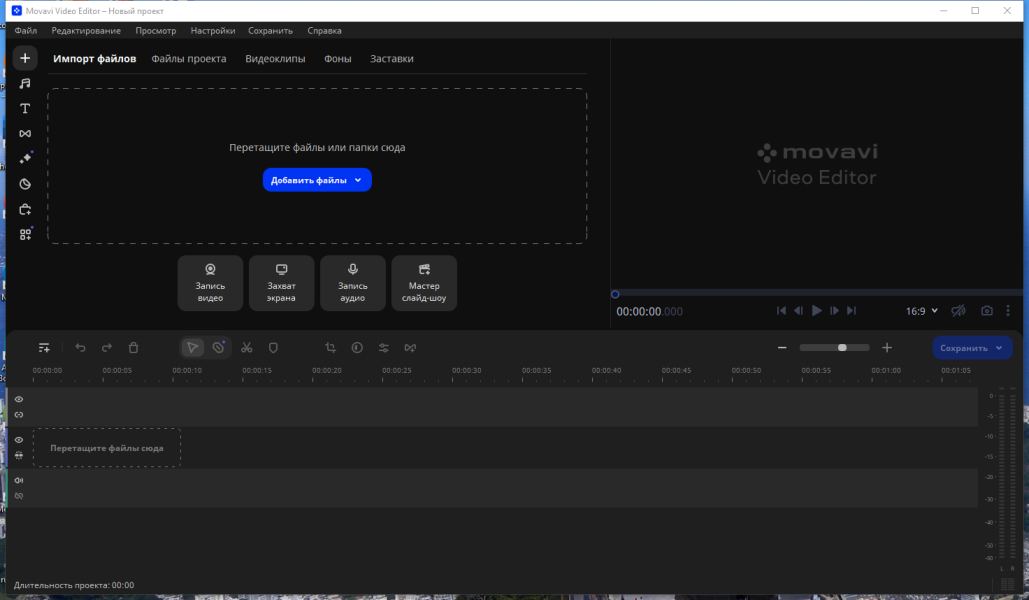Click the 00:00:30 mark on timeline ruler
This screenshot has height=600, width=1029.
tap(467, 371)
